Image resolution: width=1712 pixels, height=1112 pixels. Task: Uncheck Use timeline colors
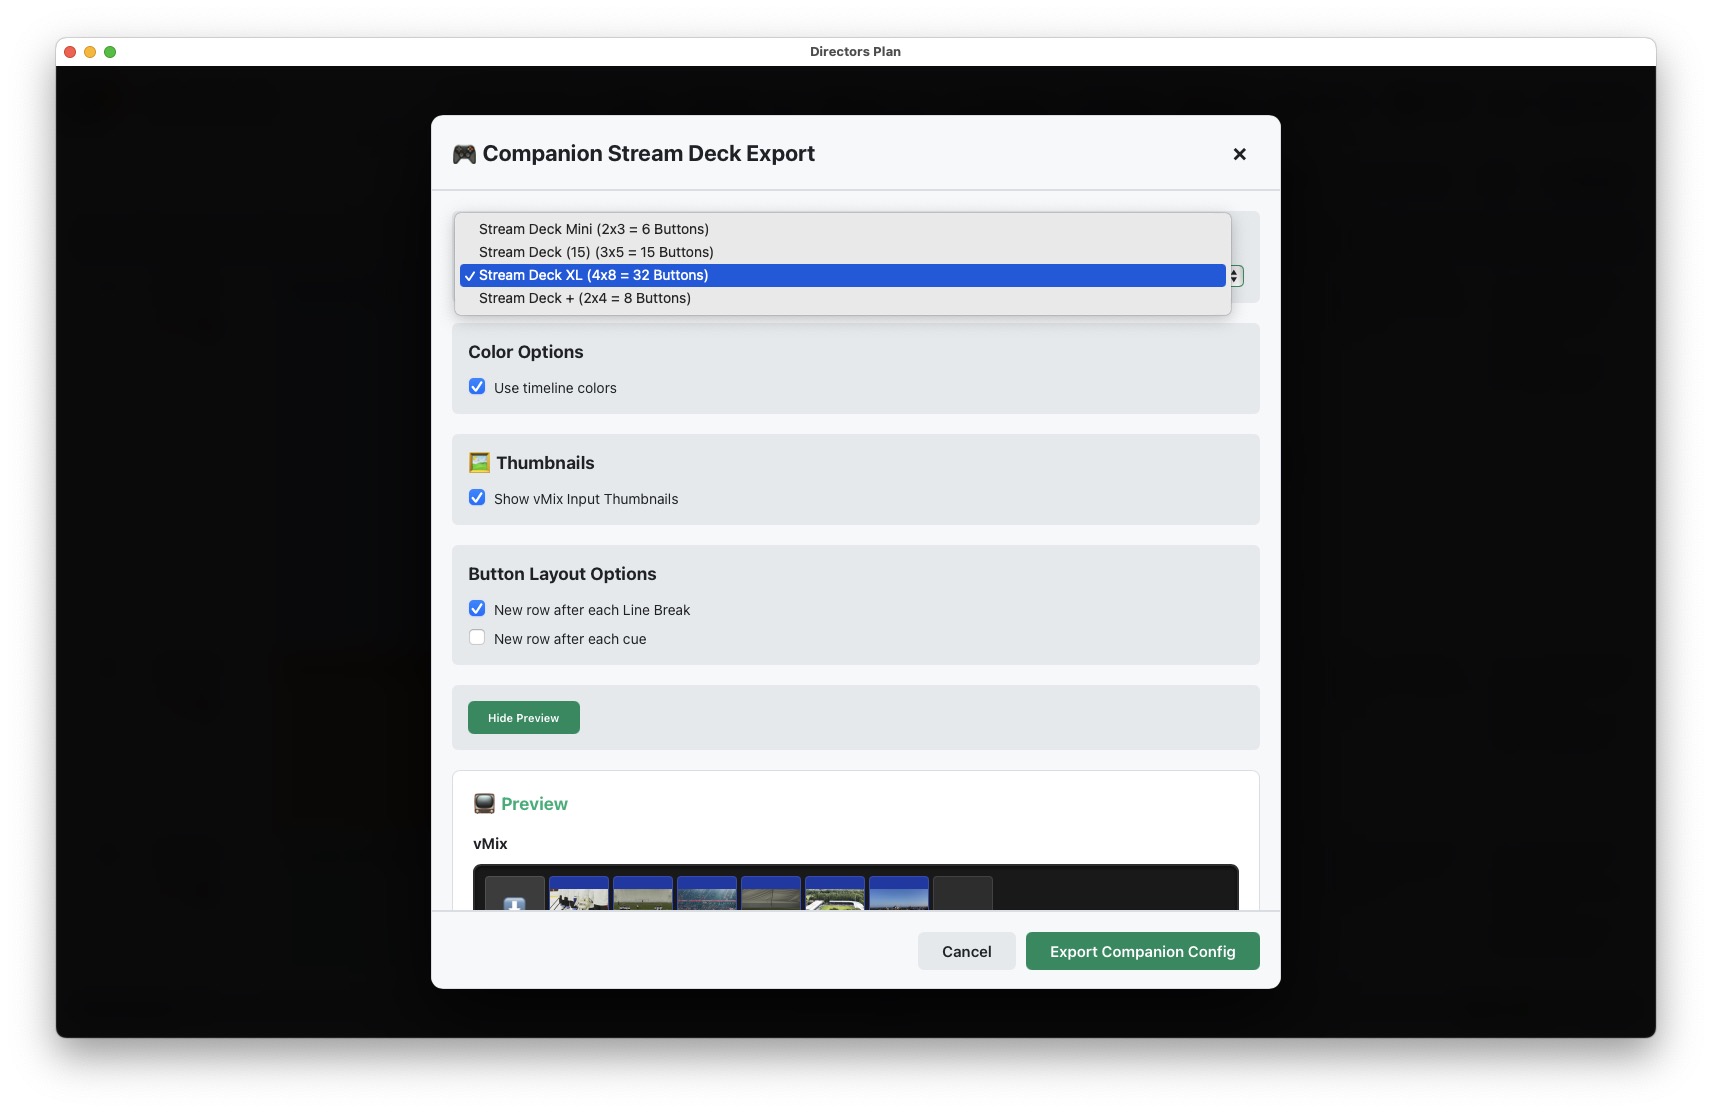[477, 386]
